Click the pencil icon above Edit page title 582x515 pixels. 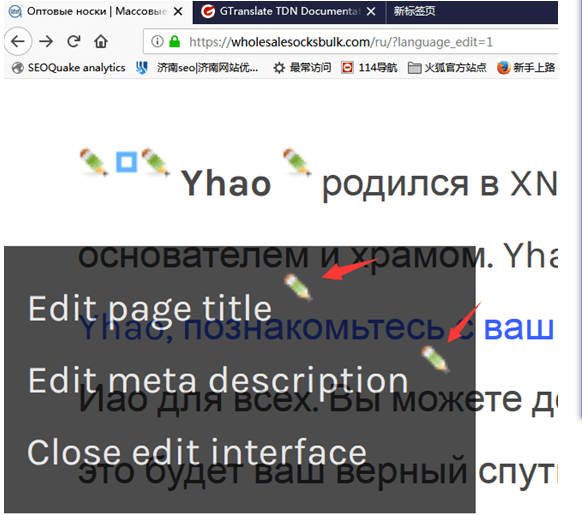[x=298, y=287]
